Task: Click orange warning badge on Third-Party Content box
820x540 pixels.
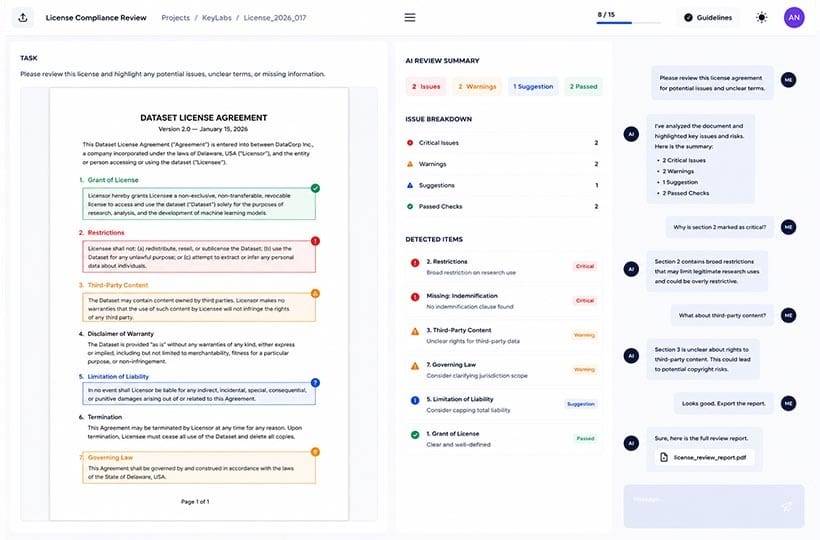Action: 315,293
